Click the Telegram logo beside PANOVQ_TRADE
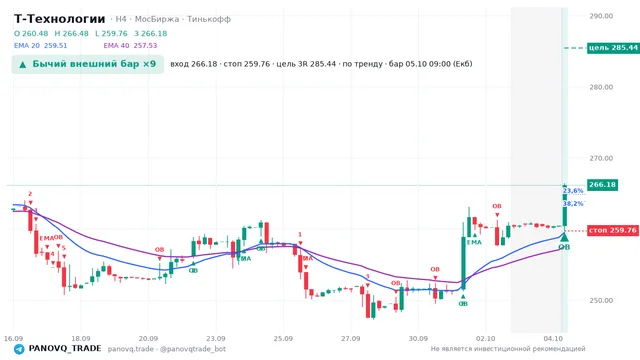The width and height of the screenshot is (640, 360). point(19,349)
